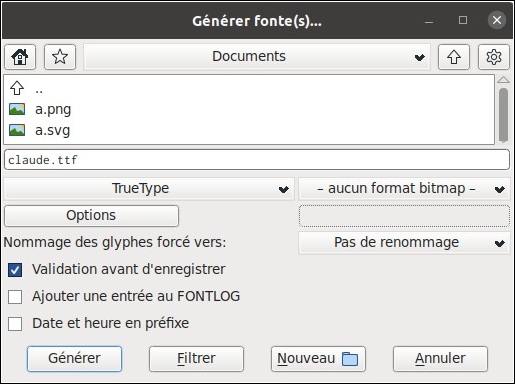The width and height of the screenshot is (515, 384).
Task: Click the a.svg image file icon
Action: (x=17, y=130)
